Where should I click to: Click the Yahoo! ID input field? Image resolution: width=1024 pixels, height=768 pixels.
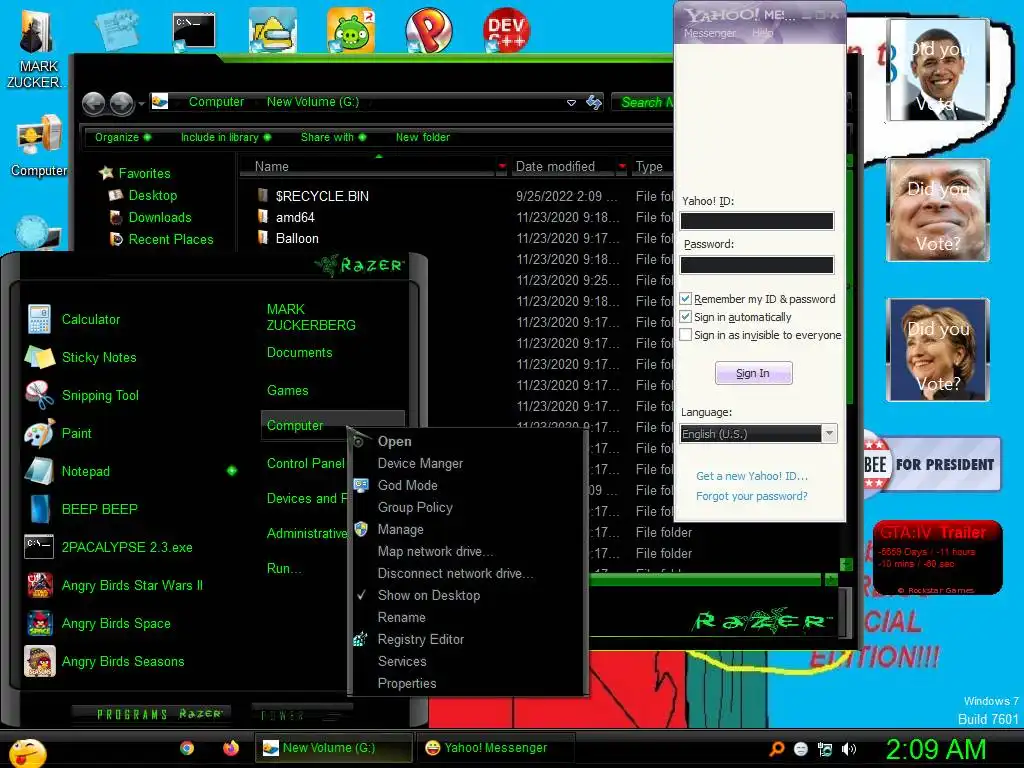(757, 221)
